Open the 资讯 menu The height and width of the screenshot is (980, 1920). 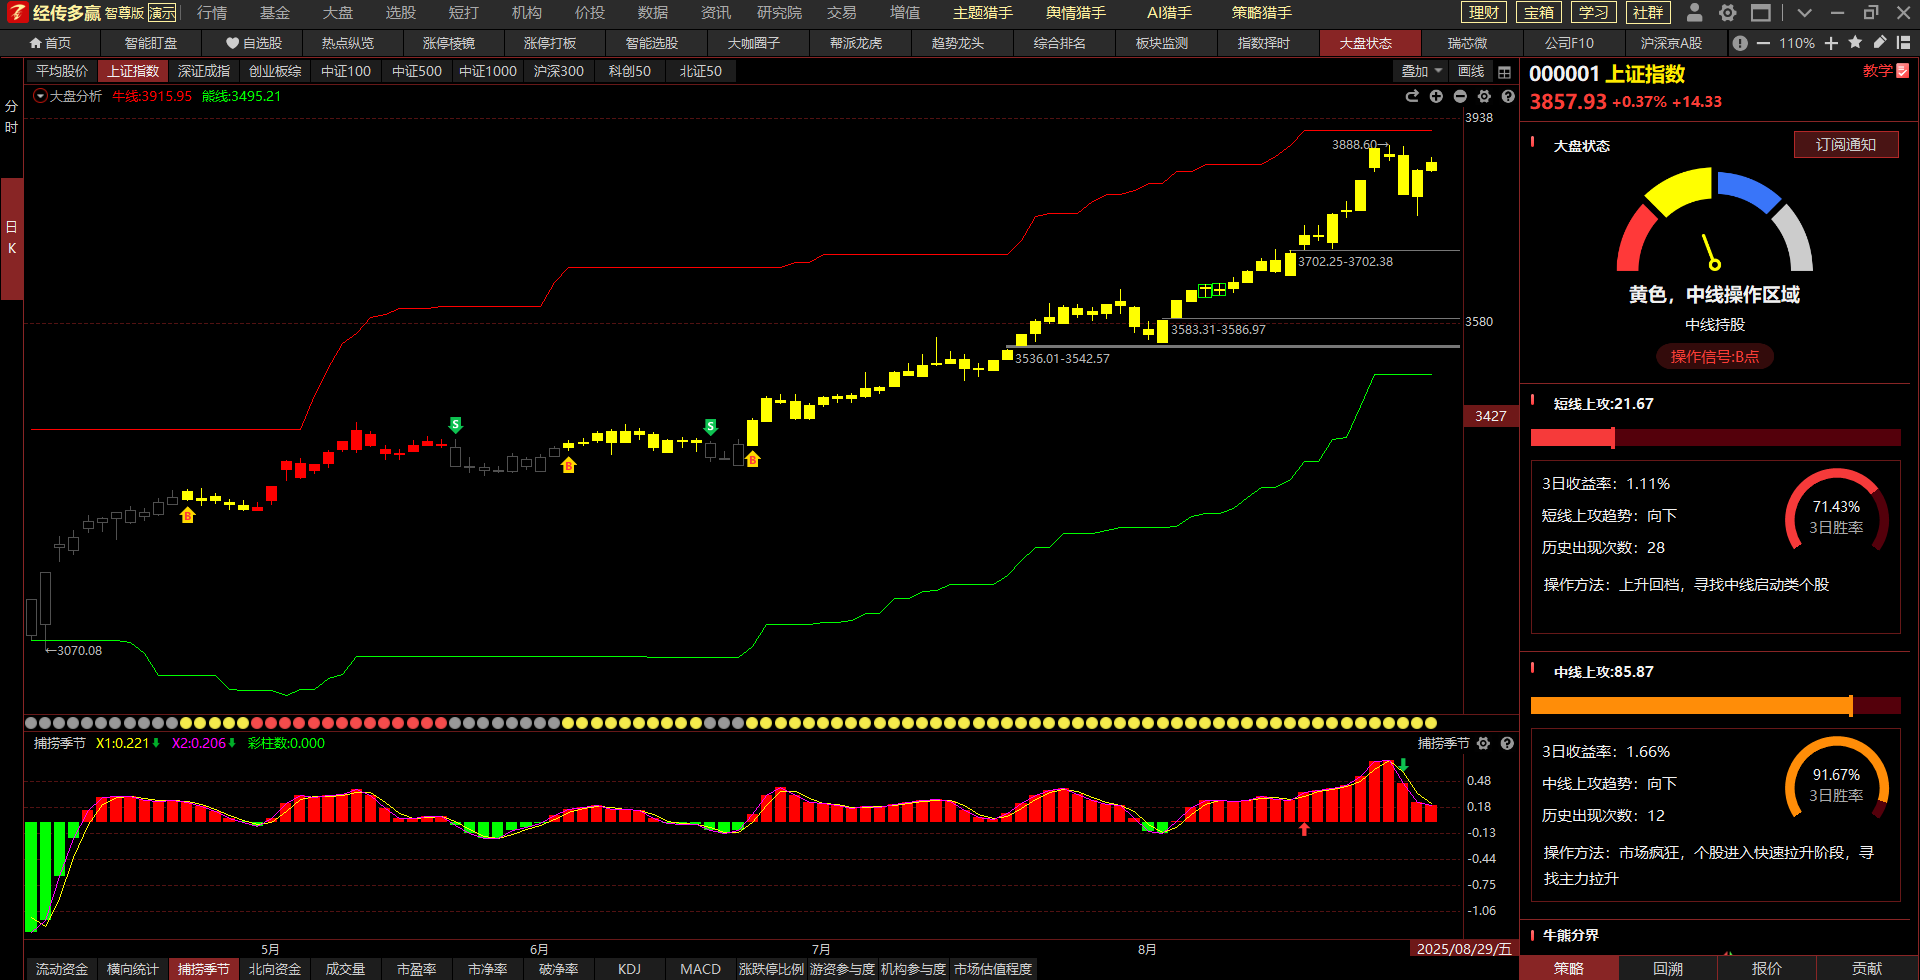click(x=716, y=13)
